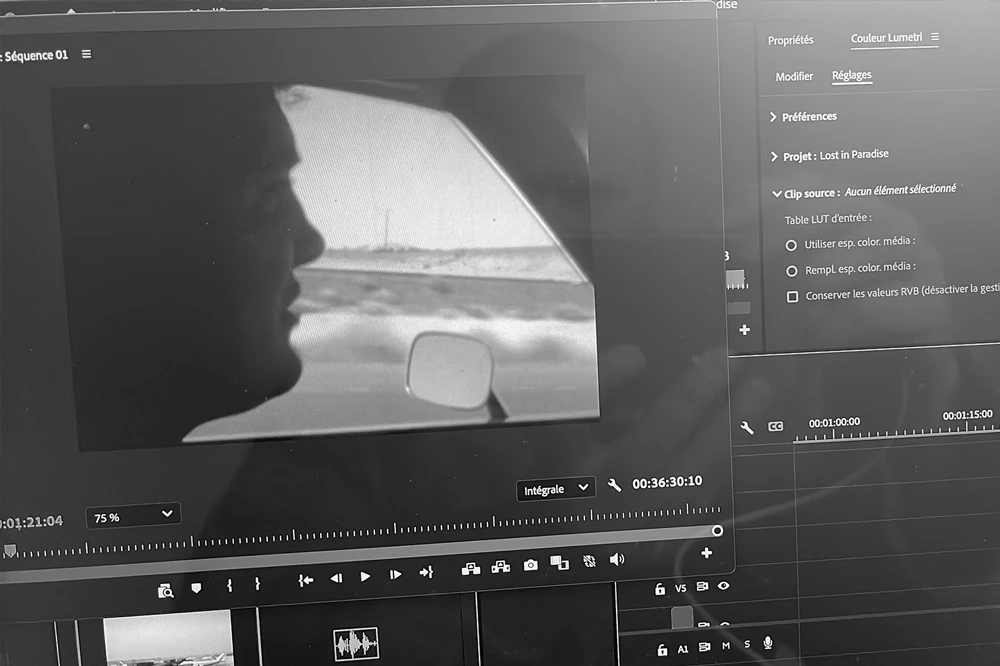Click the video preview of the driver's profile
This screenshot has width=1000, height=666.
pyautogui.click(x=325, y=262)
